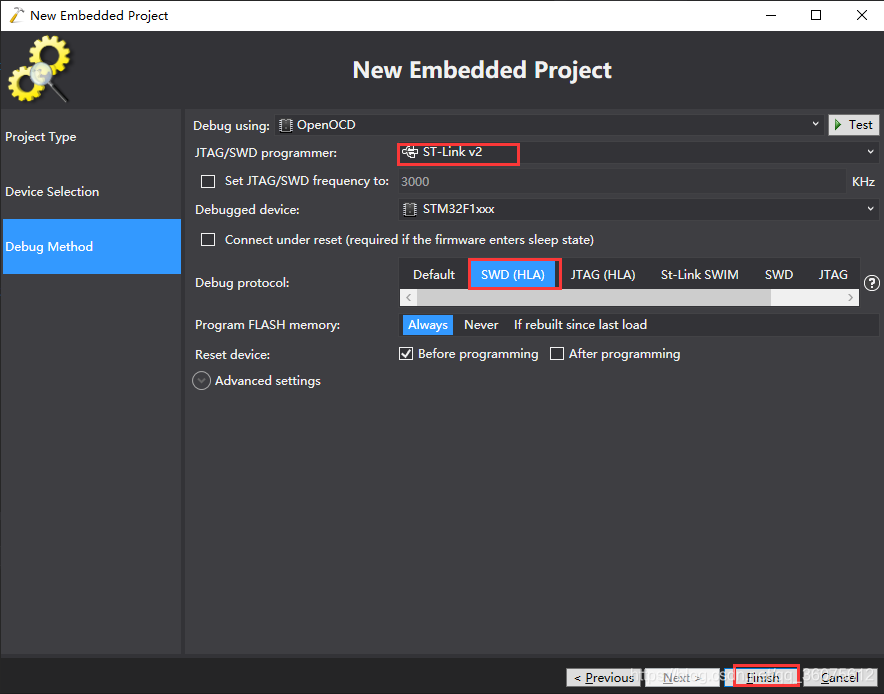This screenshot has width=884, height=694.
Task: Set Program FLASH memory to Never
Action: pos(481,325)
